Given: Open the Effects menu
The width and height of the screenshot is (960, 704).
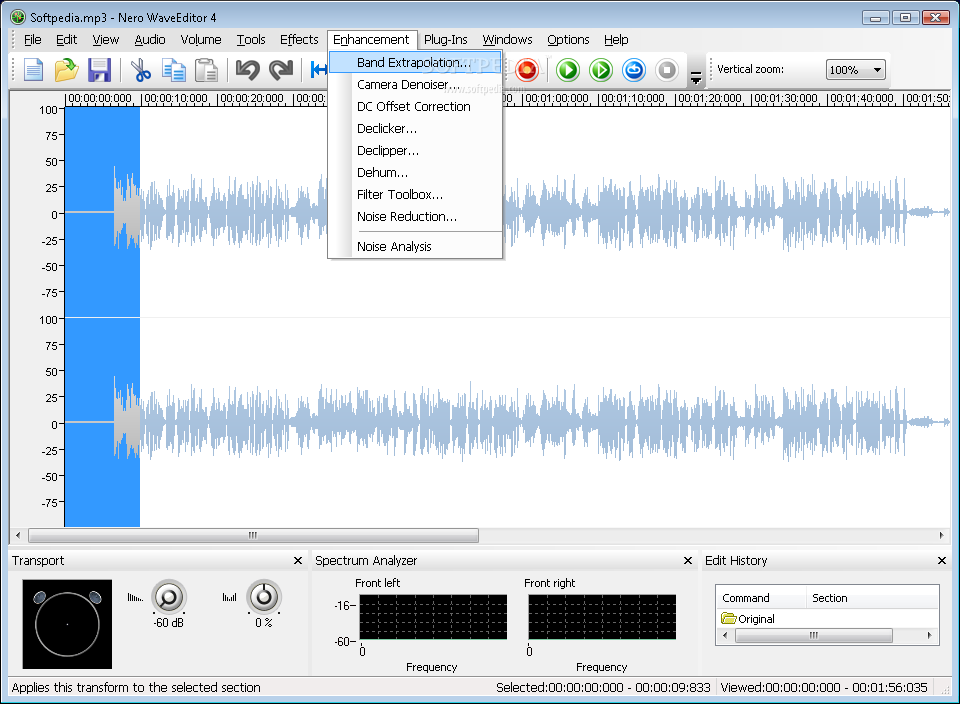Looking at the screenshot, I should [299, 40].
